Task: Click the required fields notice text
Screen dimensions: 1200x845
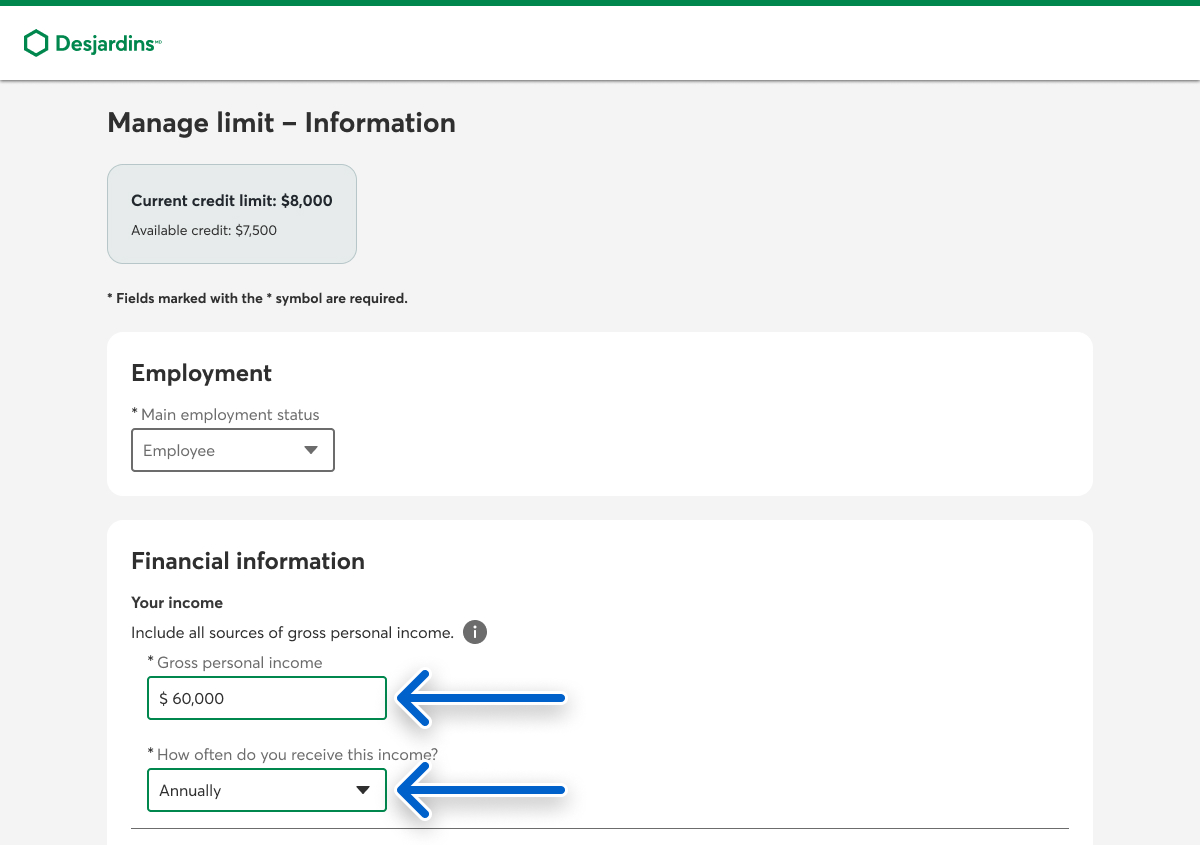Action: pos(257,298)
